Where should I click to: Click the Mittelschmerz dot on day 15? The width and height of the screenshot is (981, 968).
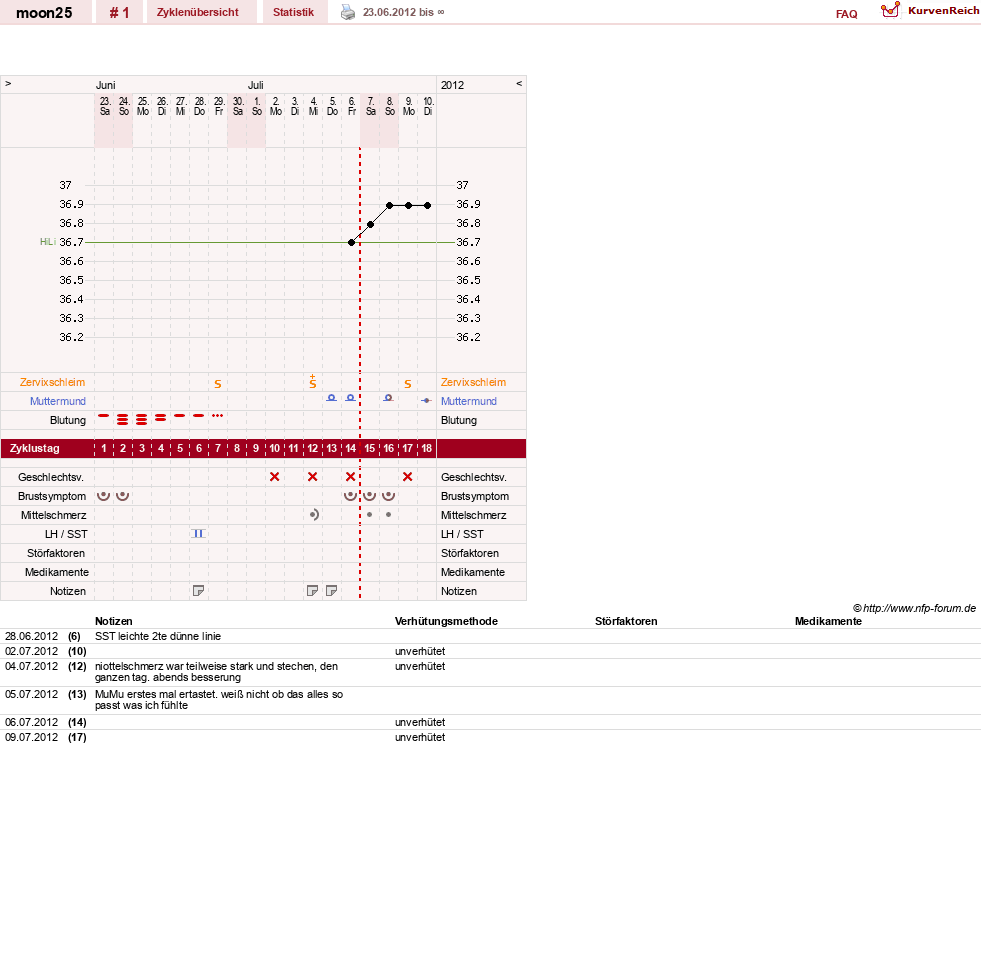(x=370, y=514)
